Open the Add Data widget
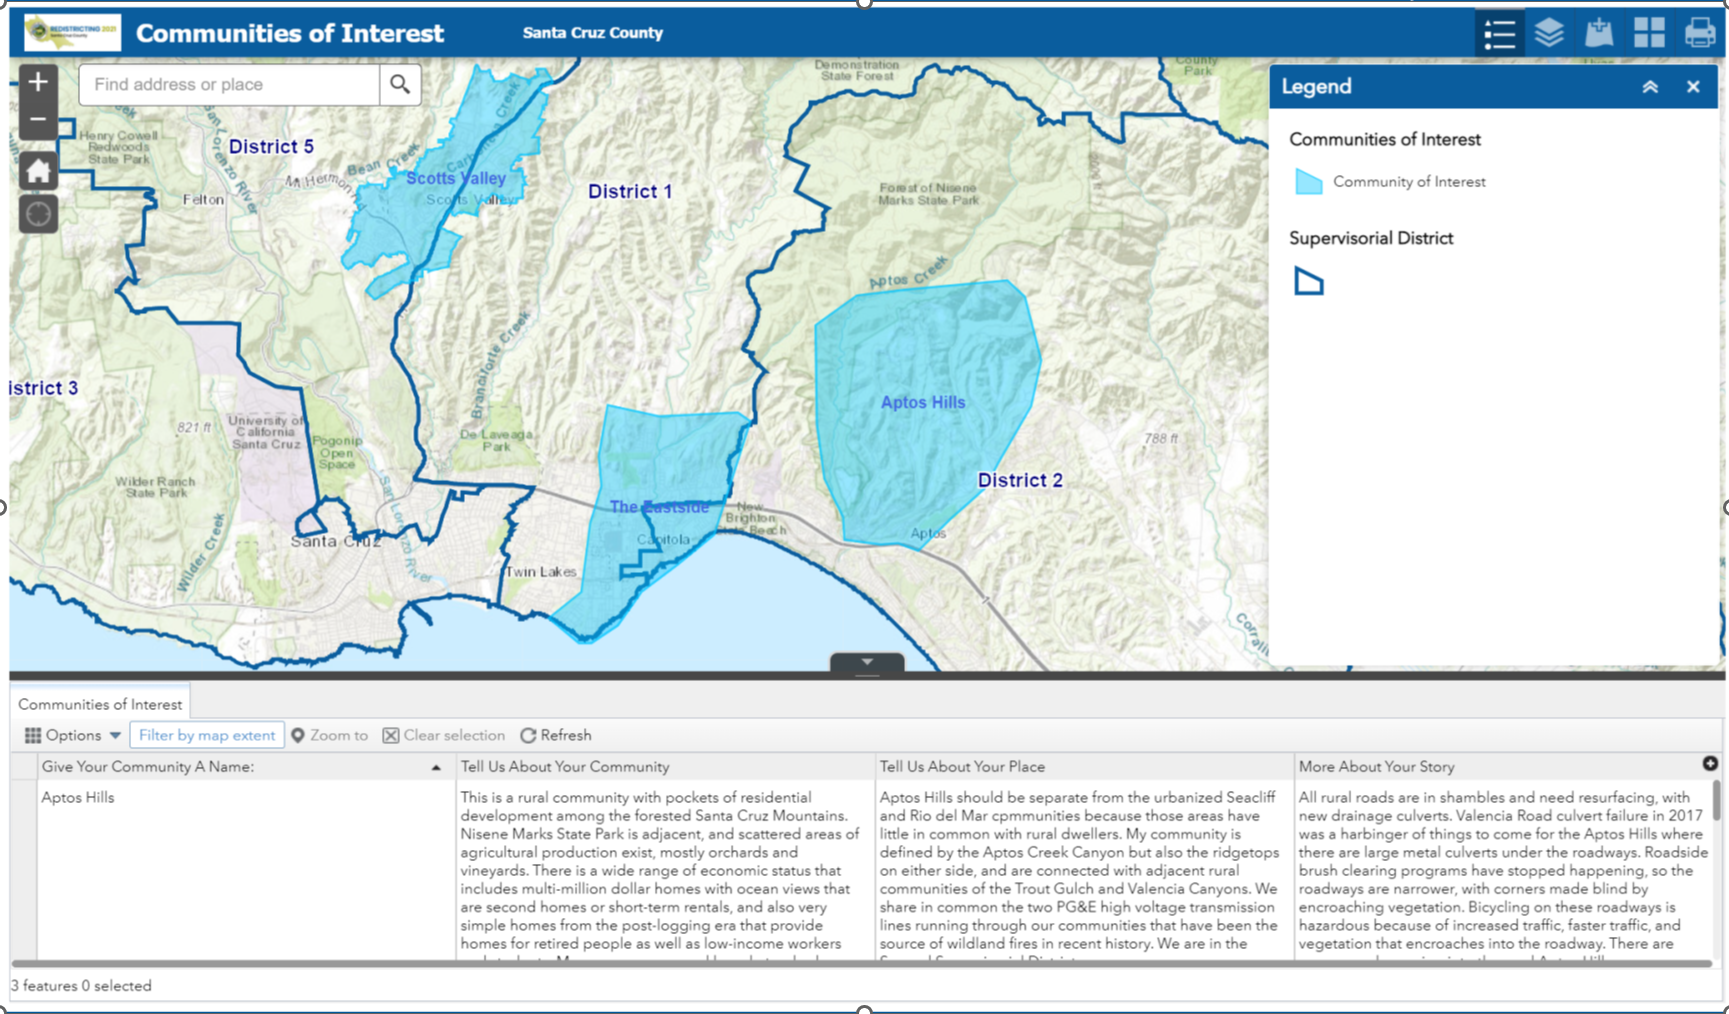Screen dimensions: 1729x1014 point(1598,32)
